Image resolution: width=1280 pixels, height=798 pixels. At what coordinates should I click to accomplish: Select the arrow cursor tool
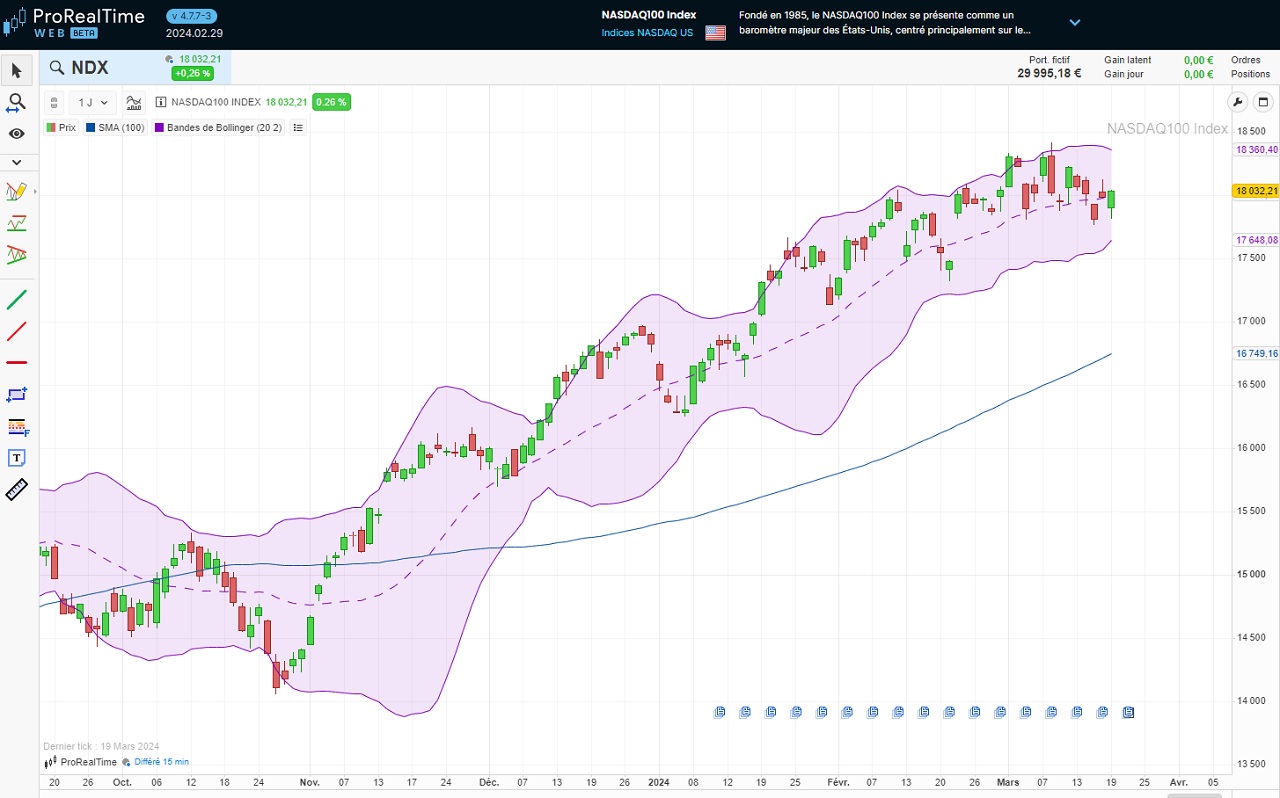[x=16, y=70]
